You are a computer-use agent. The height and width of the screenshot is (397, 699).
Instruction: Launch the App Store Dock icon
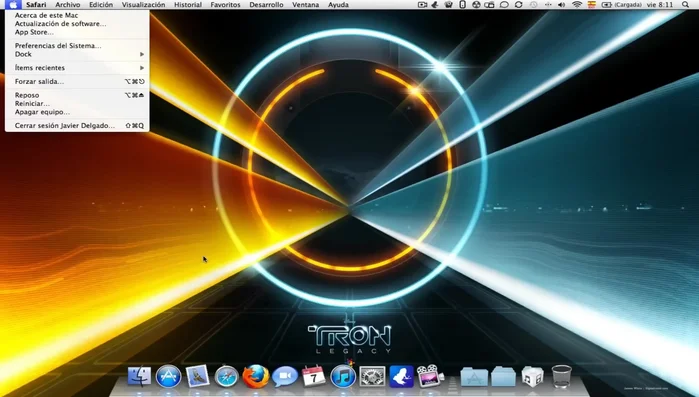[169, 377]
